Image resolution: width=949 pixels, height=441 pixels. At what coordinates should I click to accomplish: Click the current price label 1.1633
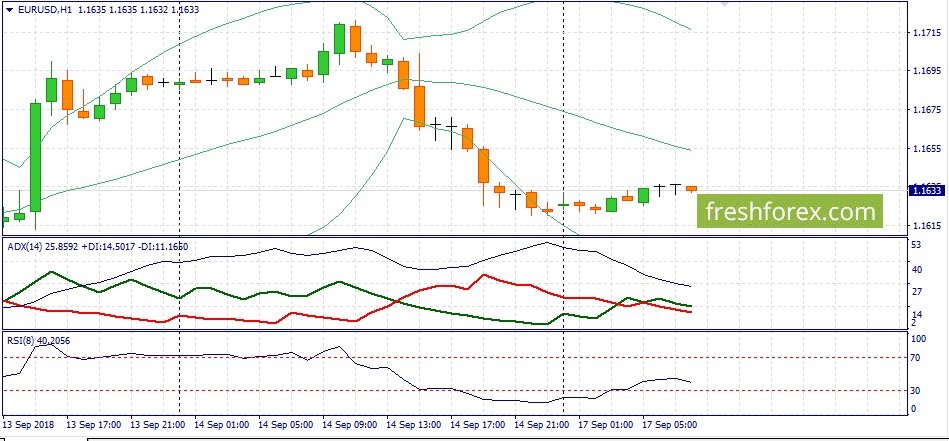tap(925, 191)
